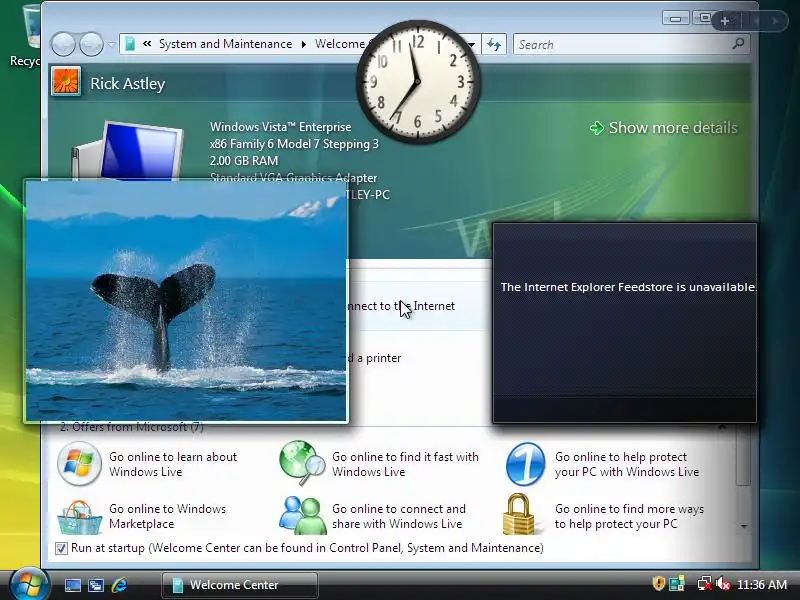Viewport: 800px width, 600px height.
Task: Open Go online to learn about Windows Live
Action: click(173, 464)
